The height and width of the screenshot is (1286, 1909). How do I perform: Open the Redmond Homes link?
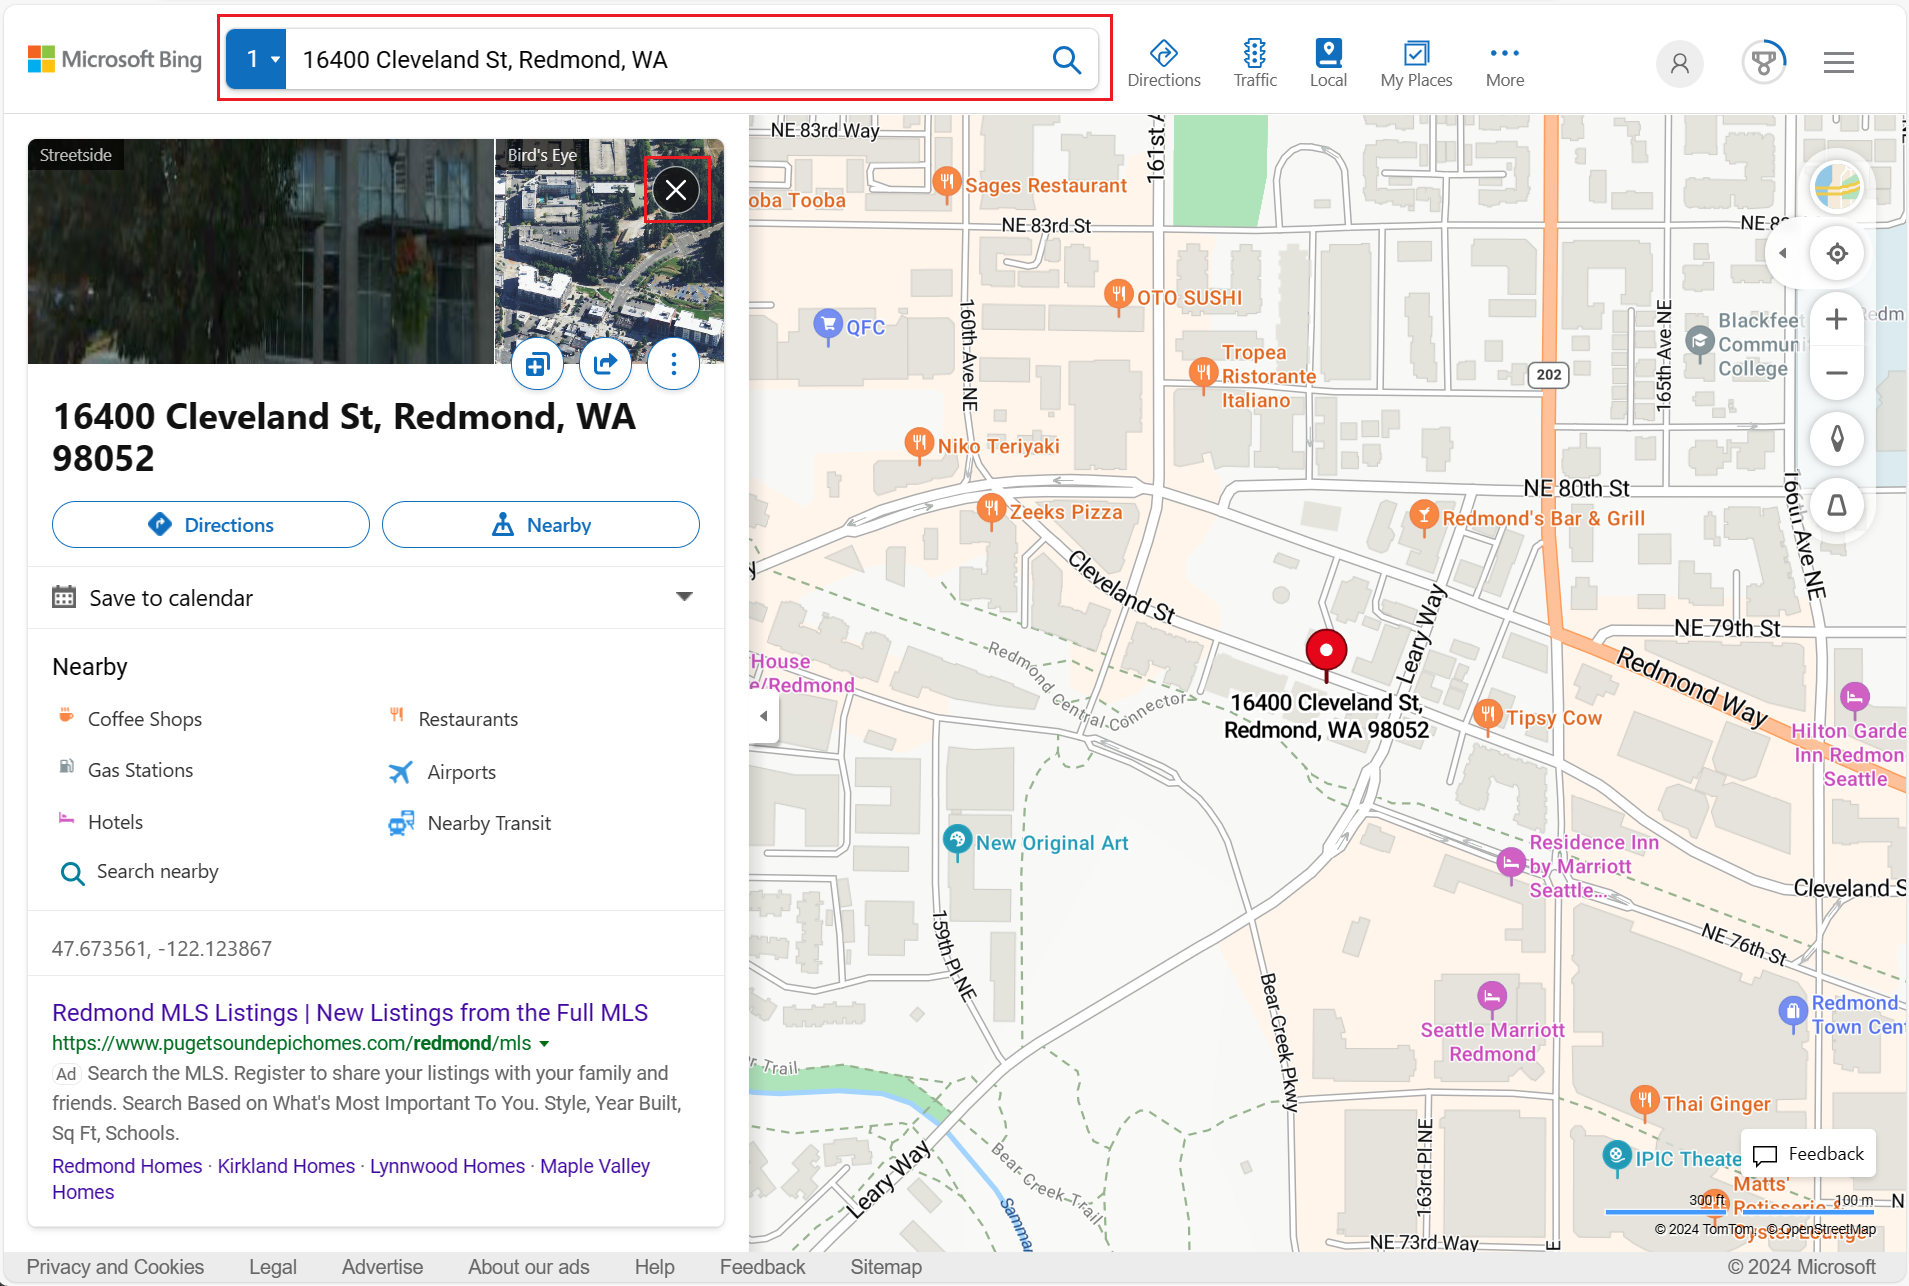[127, 1166]
